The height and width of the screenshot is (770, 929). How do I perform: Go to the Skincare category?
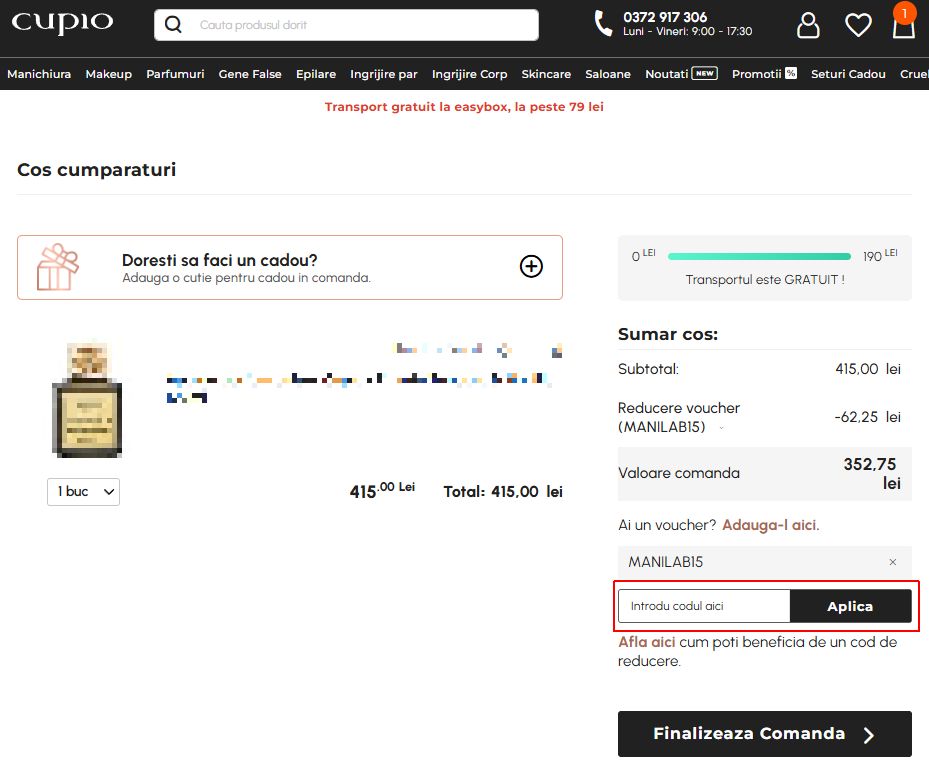[546, 74]
